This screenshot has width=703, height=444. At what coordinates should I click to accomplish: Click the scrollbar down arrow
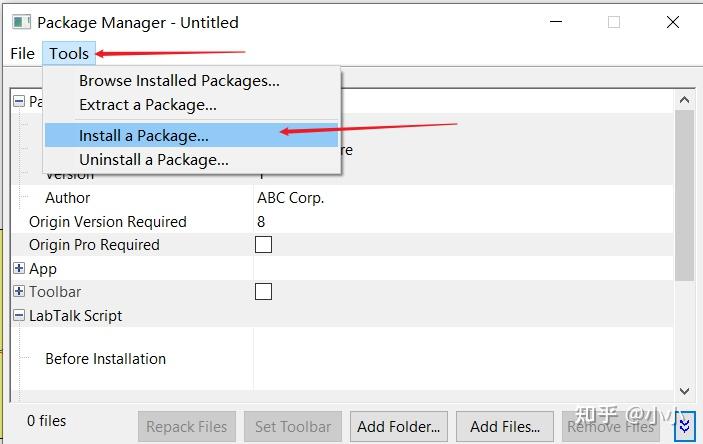point(684,392)
